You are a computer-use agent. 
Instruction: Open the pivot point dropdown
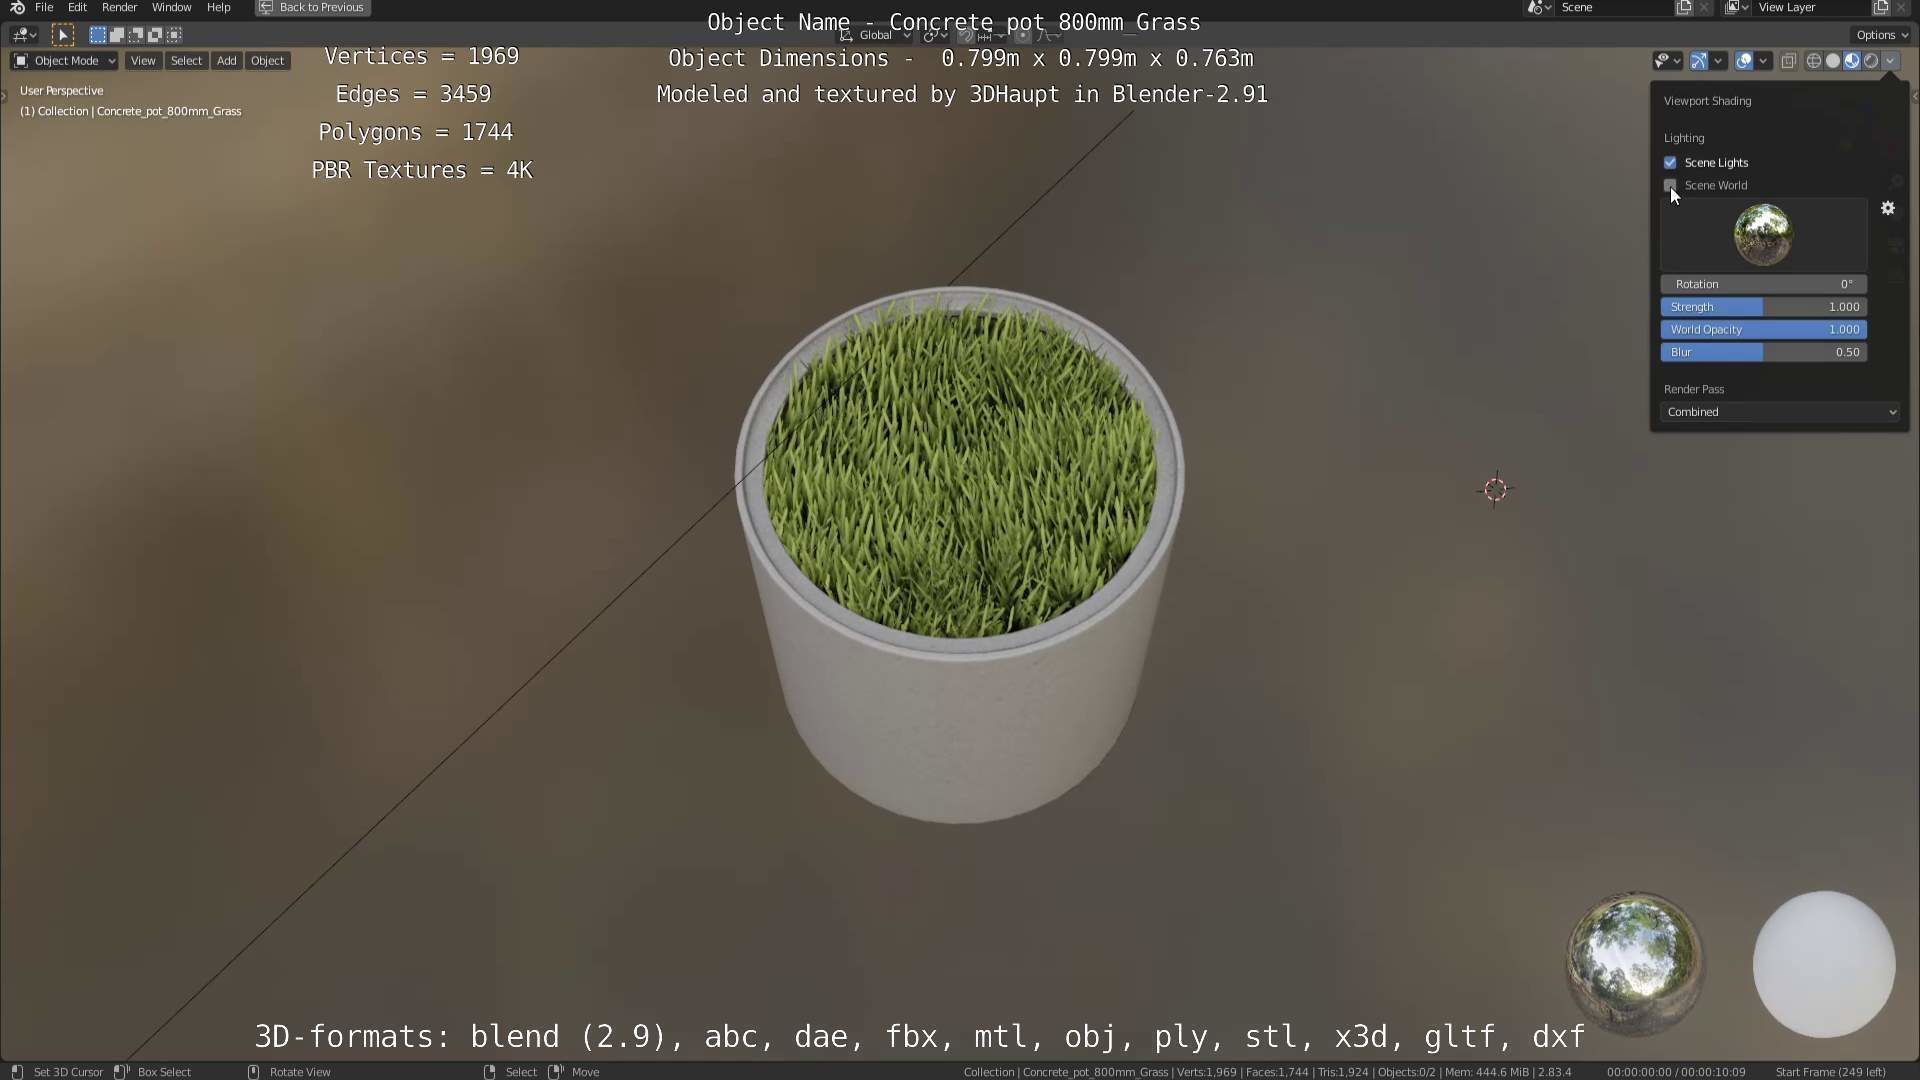coord(934,35)
